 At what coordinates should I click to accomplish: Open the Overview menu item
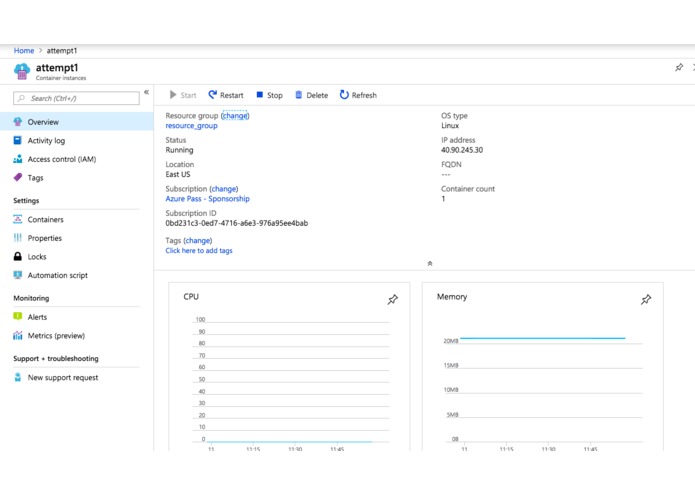click(x=77, y=122)
